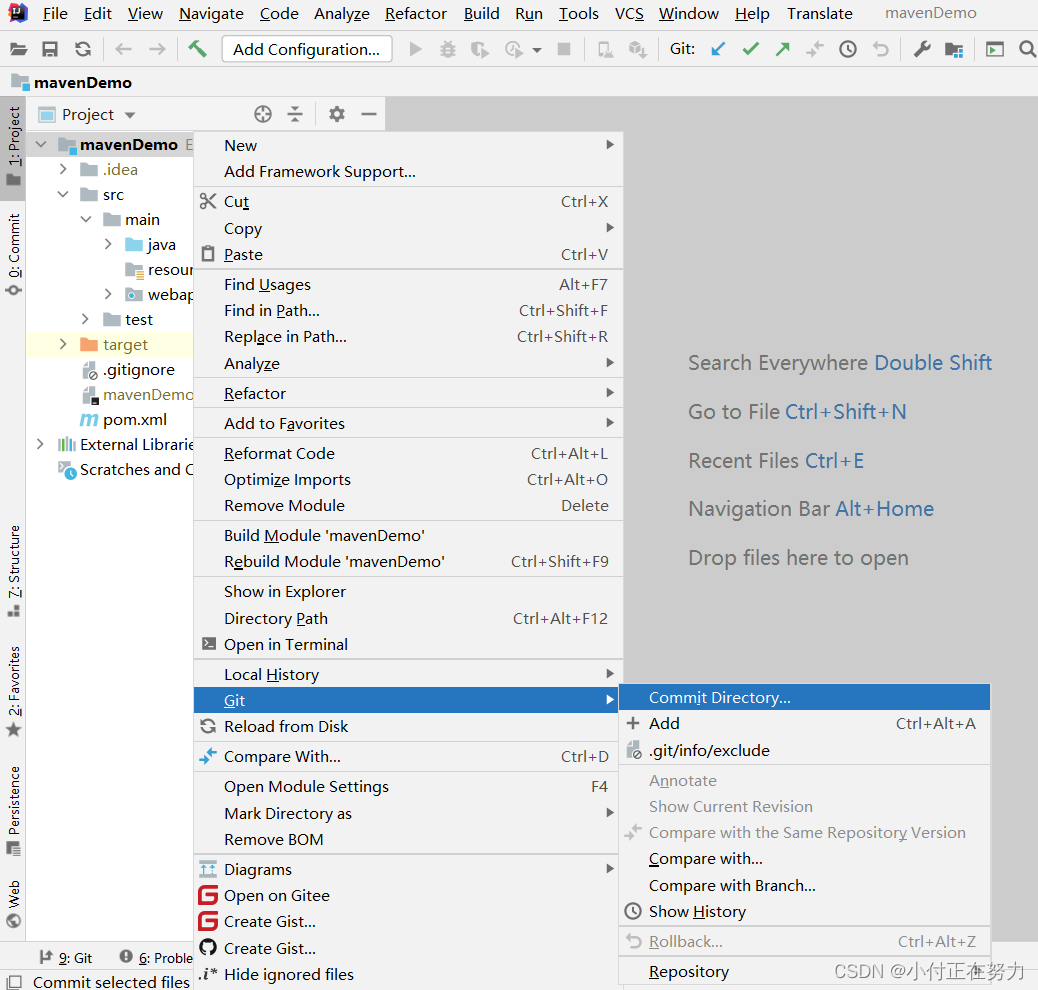Screen dimensions: 1038x990
Task: Click Open on Gitee menu entry
Action: click(x=408, y=895)
